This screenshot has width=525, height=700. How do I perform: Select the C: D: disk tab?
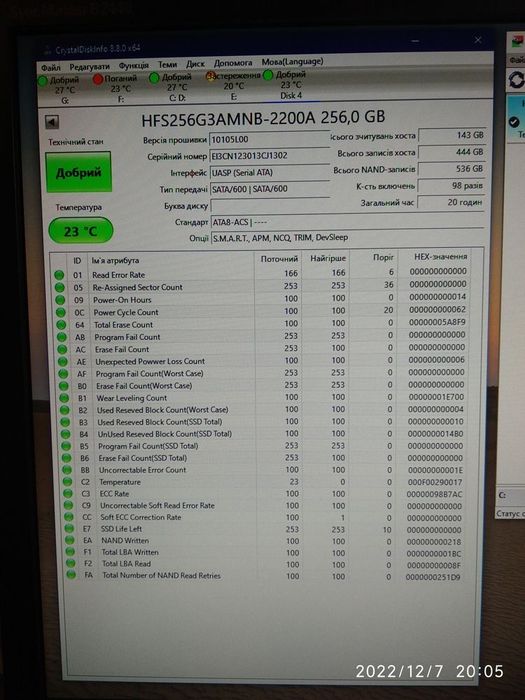click(x=171, y=87)
